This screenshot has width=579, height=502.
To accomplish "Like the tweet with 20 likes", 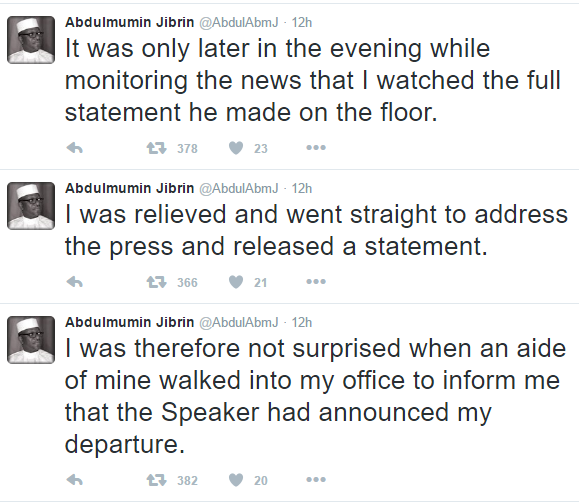I will 236,480.
